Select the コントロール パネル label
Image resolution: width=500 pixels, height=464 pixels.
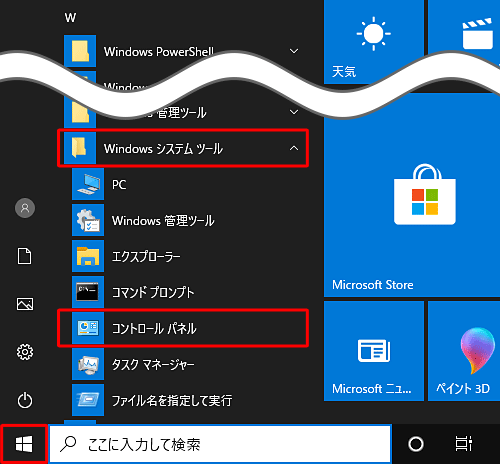tap(154, 328)
